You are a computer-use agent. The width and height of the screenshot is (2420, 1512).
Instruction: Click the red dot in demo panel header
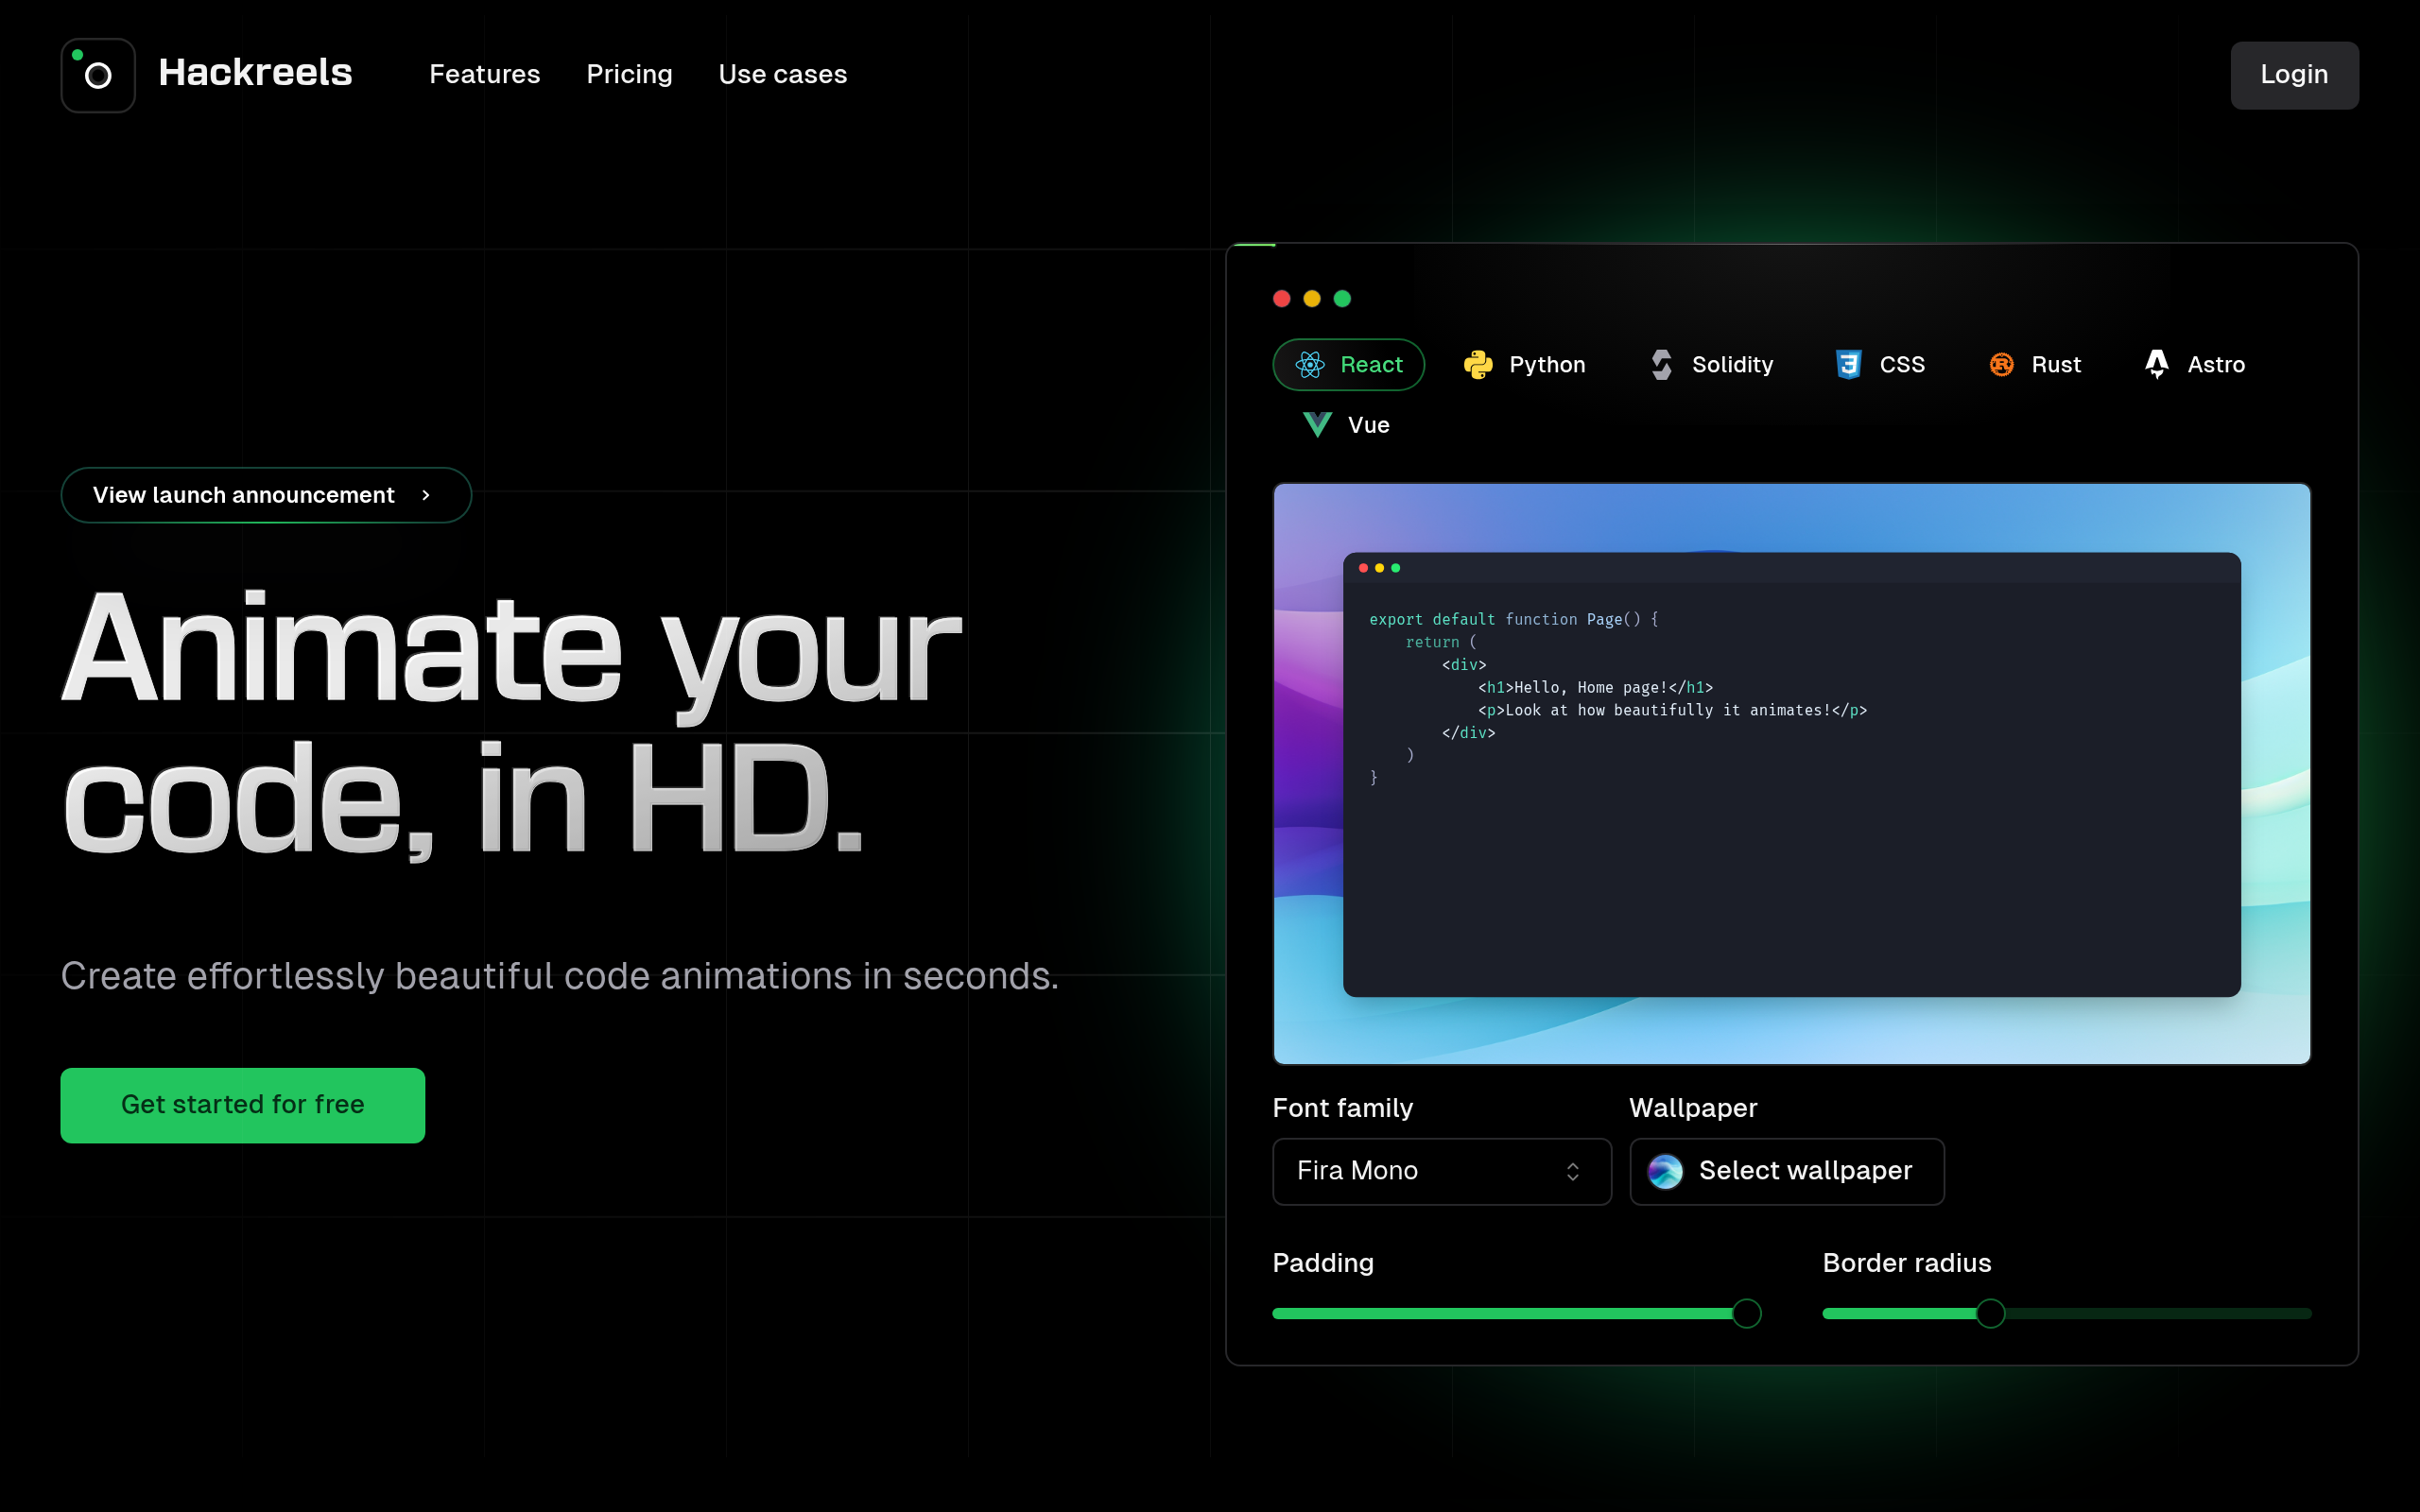tap(1282, 299)
